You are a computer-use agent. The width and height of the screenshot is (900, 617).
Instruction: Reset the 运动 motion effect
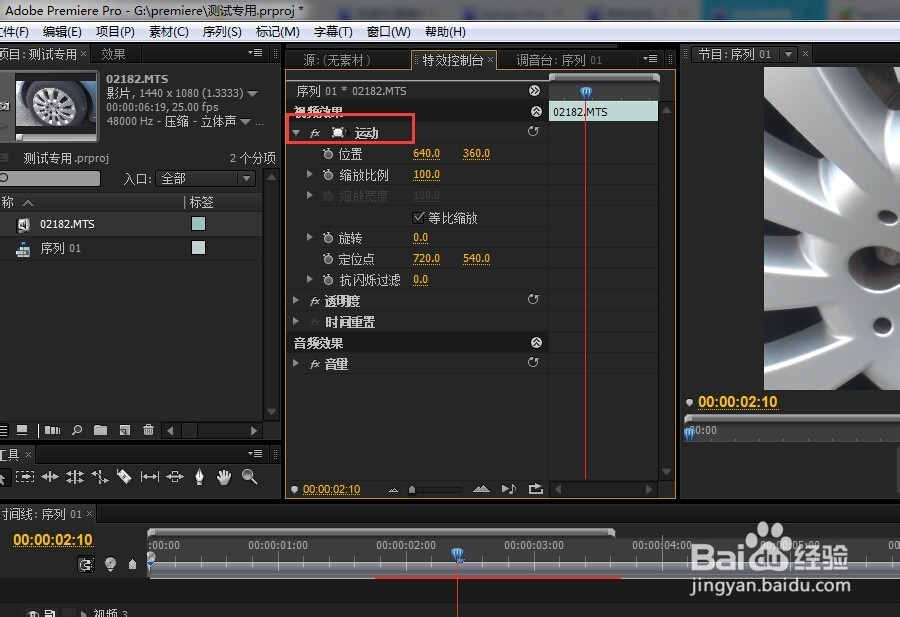tap(533, 131)
